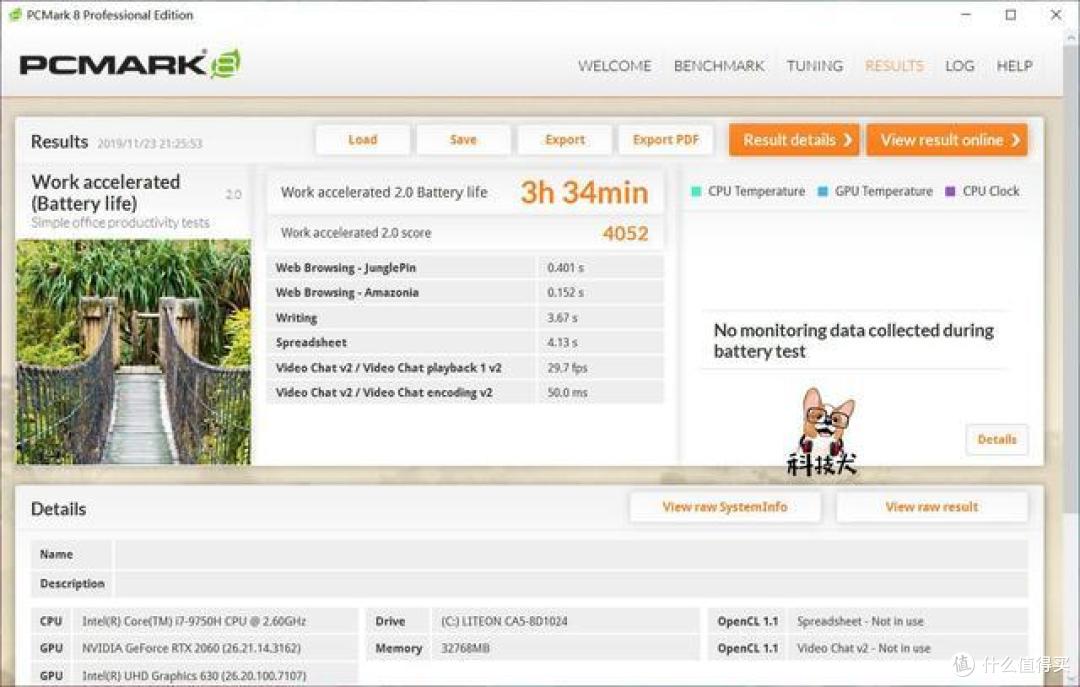Click the 4052 score value
This screenshot has height=687, width=1080.
click(x=625, y=234)
